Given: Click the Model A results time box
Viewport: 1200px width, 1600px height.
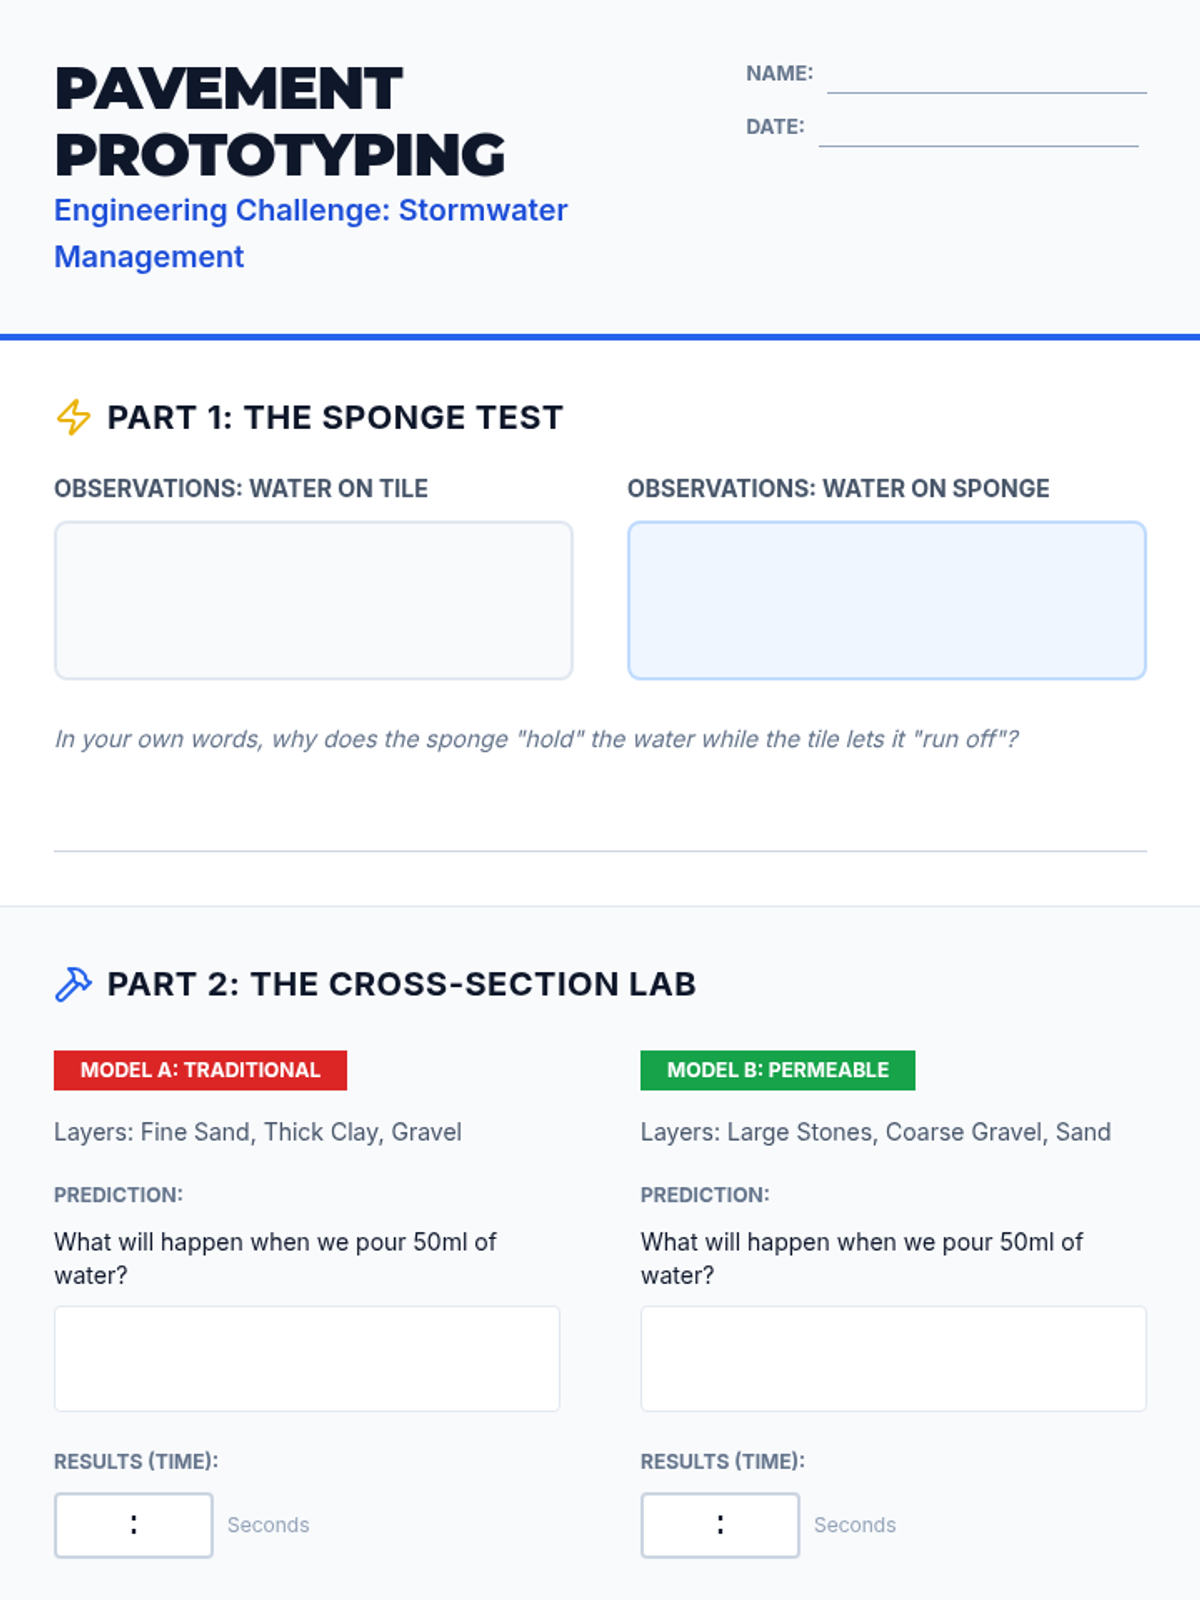Looking at the screenshot, I should click(133, 1525).
